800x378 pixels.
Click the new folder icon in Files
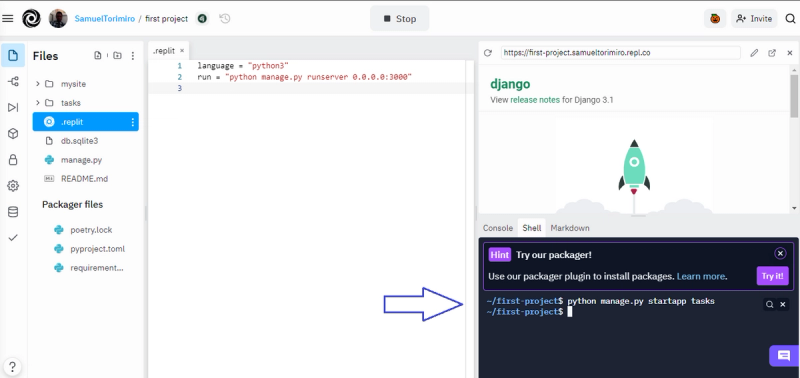(x=117, y=56)
